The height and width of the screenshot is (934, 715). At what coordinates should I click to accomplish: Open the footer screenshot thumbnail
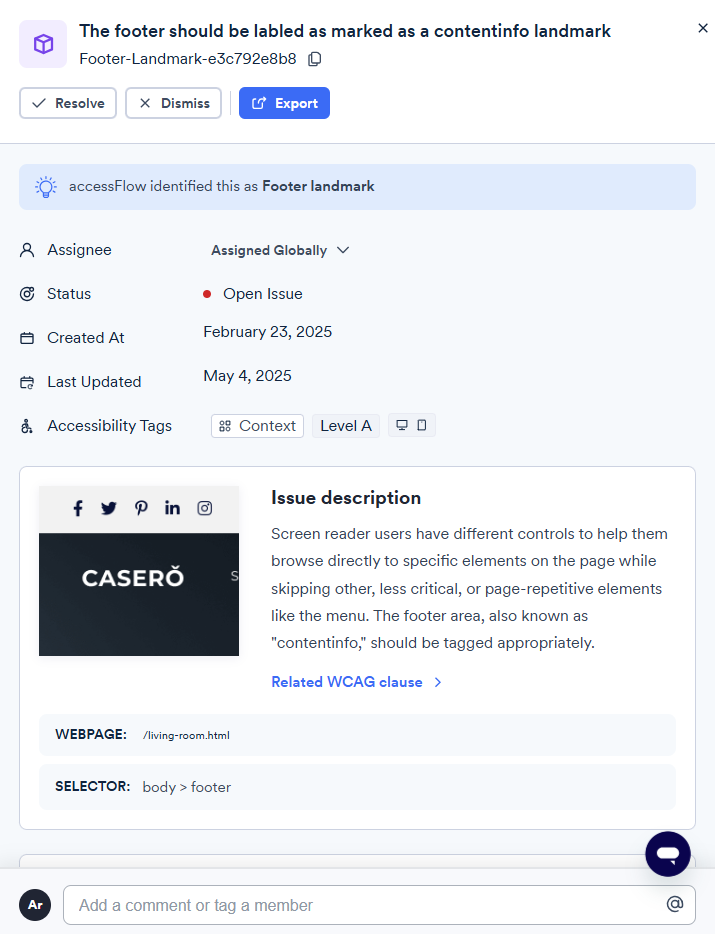pyautogui.click(x=139, y=571)
